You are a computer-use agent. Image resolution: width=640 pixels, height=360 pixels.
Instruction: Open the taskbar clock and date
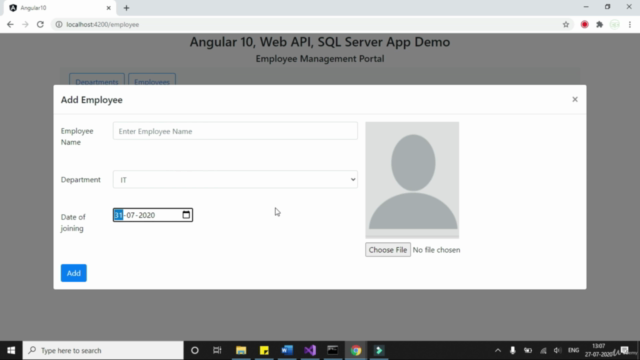coord(598,350)
